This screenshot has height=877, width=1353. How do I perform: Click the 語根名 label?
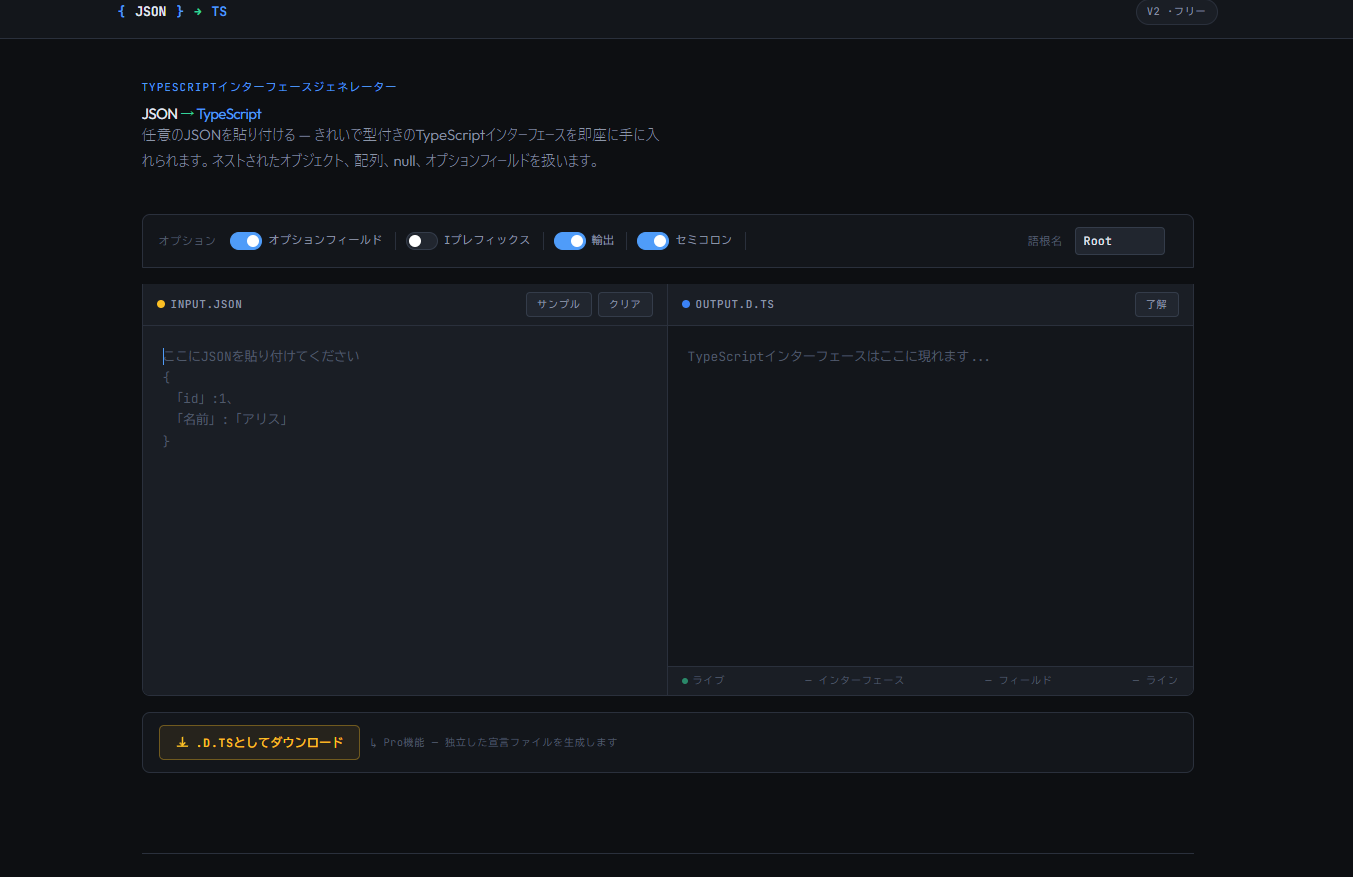coord(1045,241)
